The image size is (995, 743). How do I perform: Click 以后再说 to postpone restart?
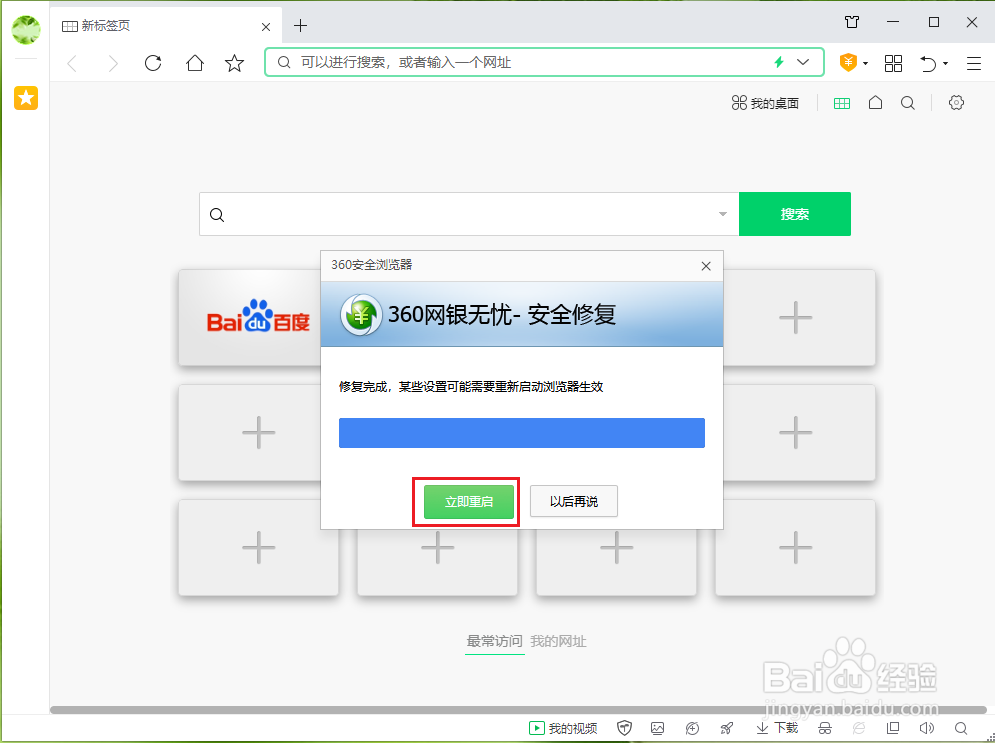tap(574, 502)
